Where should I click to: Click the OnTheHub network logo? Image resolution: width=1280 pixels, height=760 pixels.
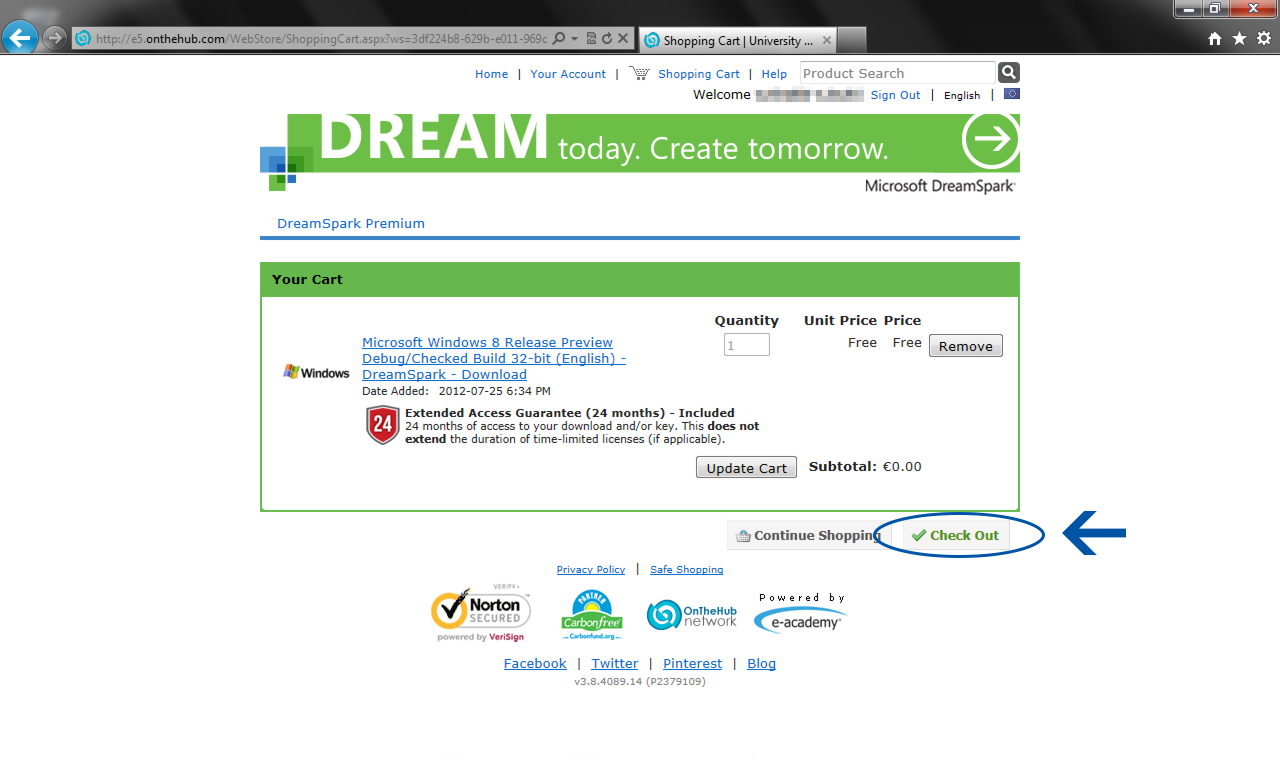click(692, 614)
